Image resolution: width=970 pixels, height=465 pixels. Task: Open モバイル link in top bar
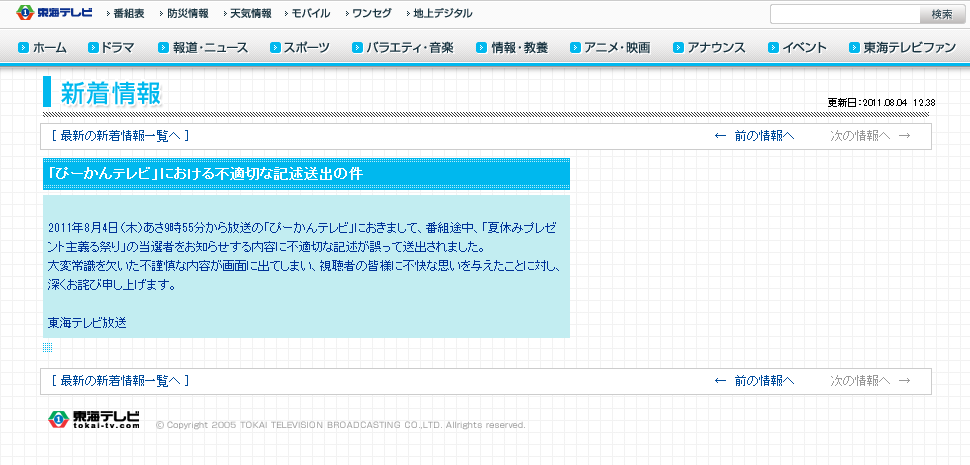tap(311, 13)
